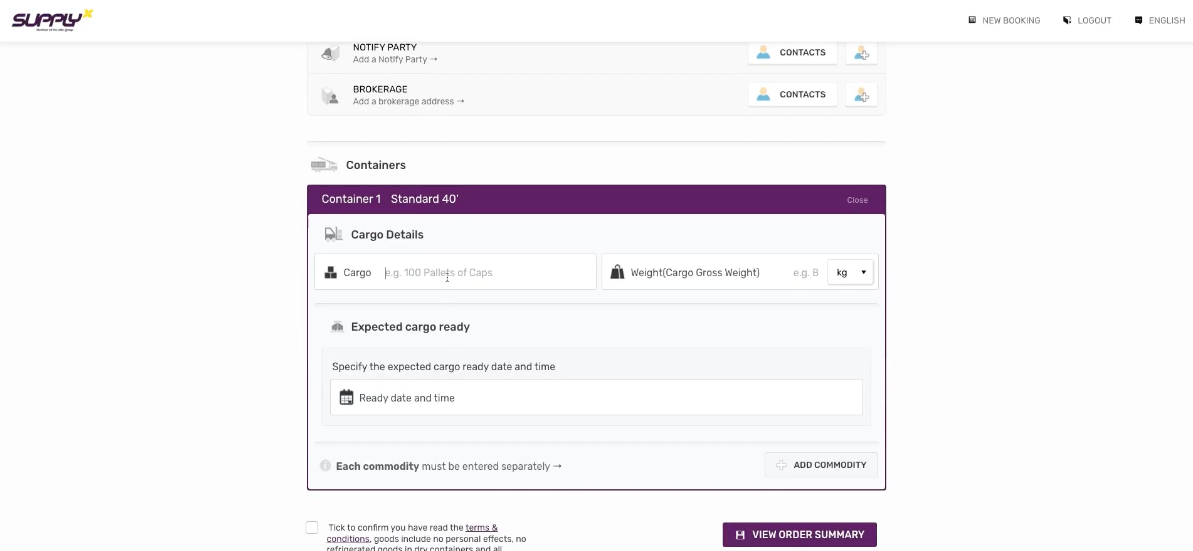Select Logout in the top menu

pos(1087,20)
